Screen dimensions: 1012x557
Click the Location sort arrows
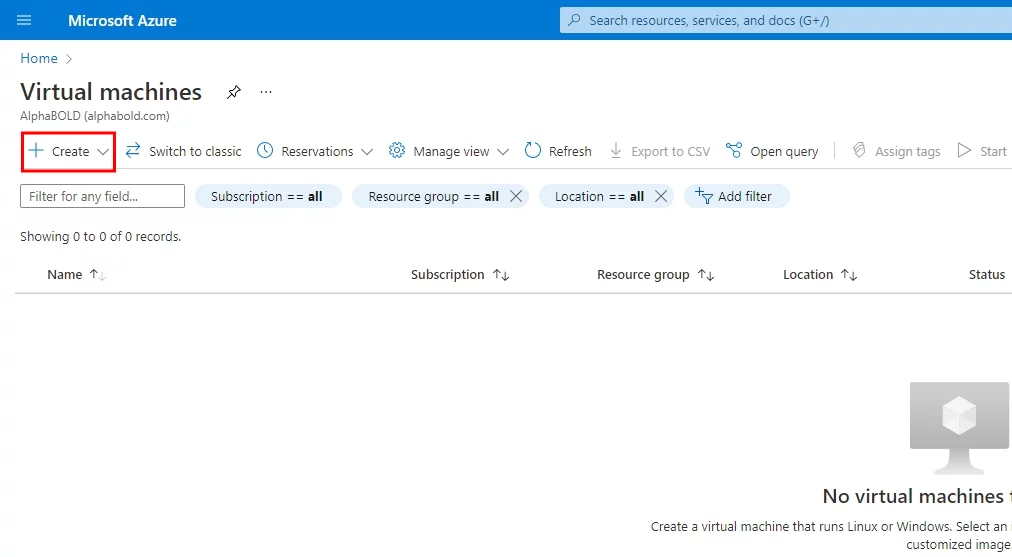point(849,275)
